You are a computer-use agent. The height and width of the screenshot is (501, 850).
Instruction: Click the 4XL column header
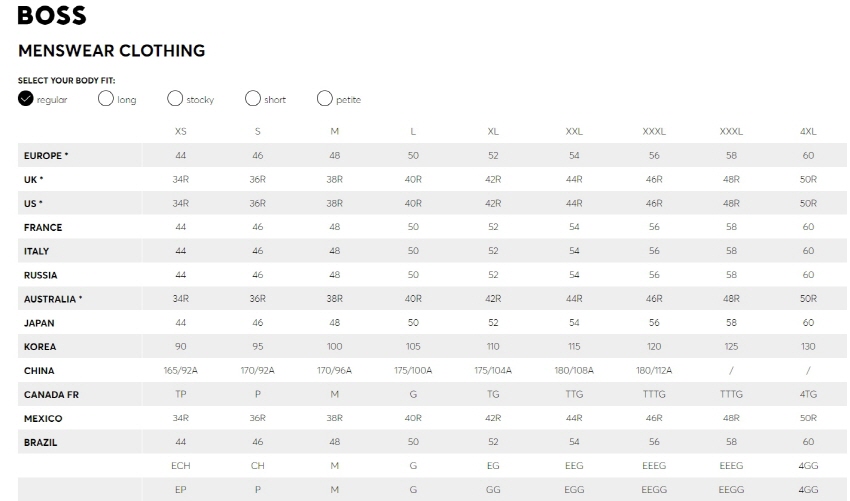click(808, 132)
